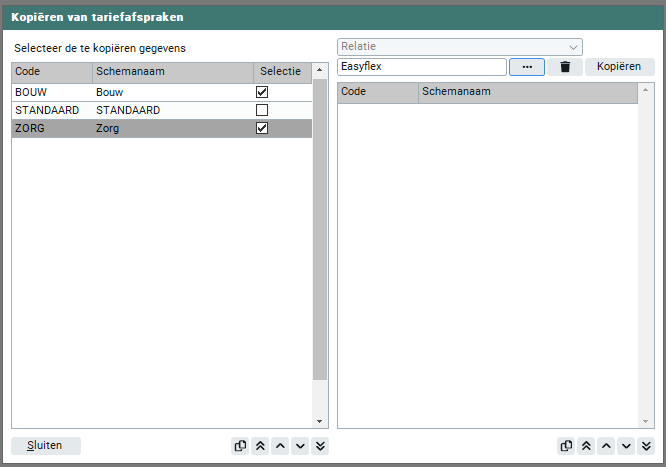666x467 pixels.
Task: Sort left table by Schemanaam header
Action: tap(172, 72)
